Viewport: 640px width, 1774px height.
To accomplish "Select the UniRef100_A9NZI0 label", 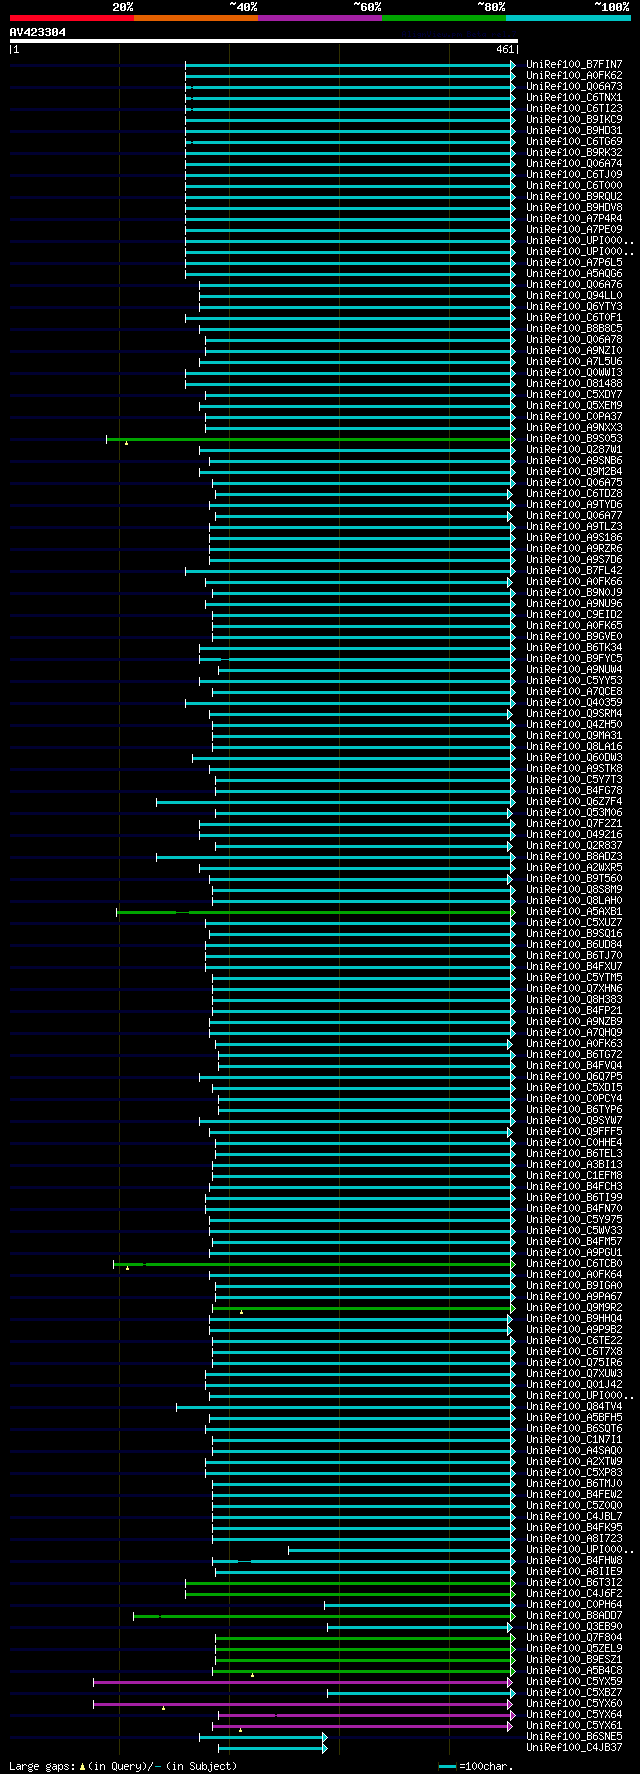I will tap(574, 351).
